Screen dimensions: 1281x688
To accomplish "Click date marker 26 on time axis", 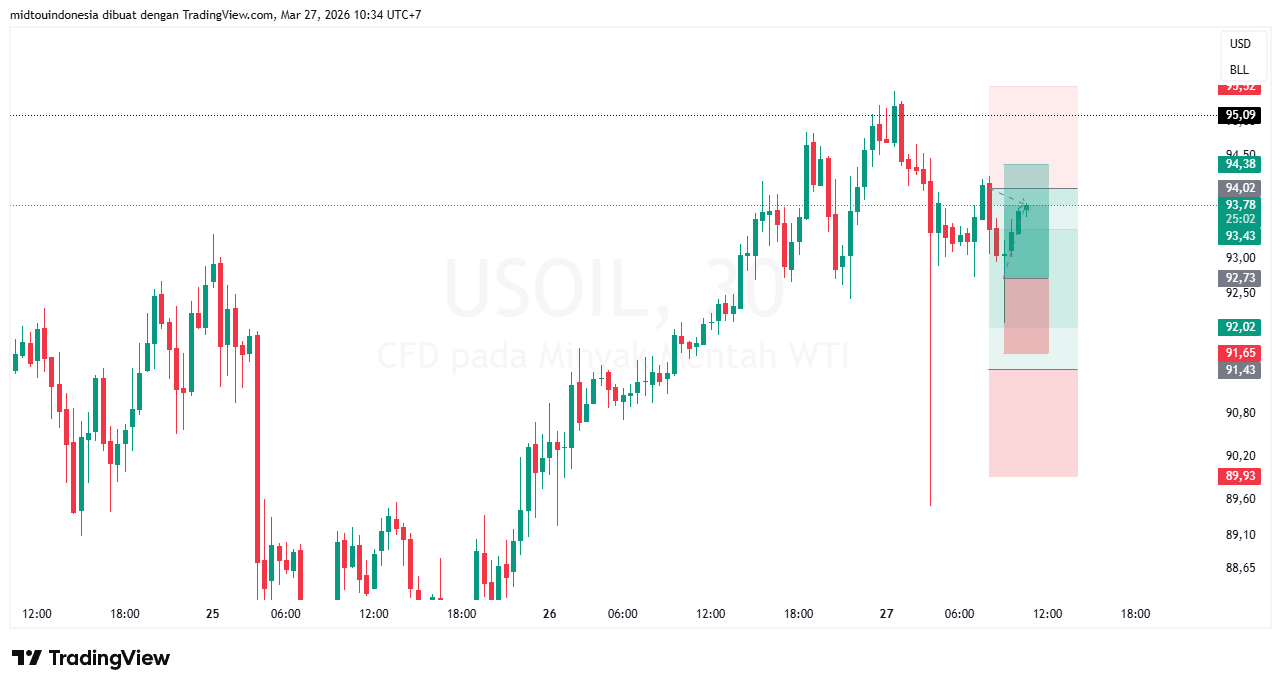I will coord(549,614).
